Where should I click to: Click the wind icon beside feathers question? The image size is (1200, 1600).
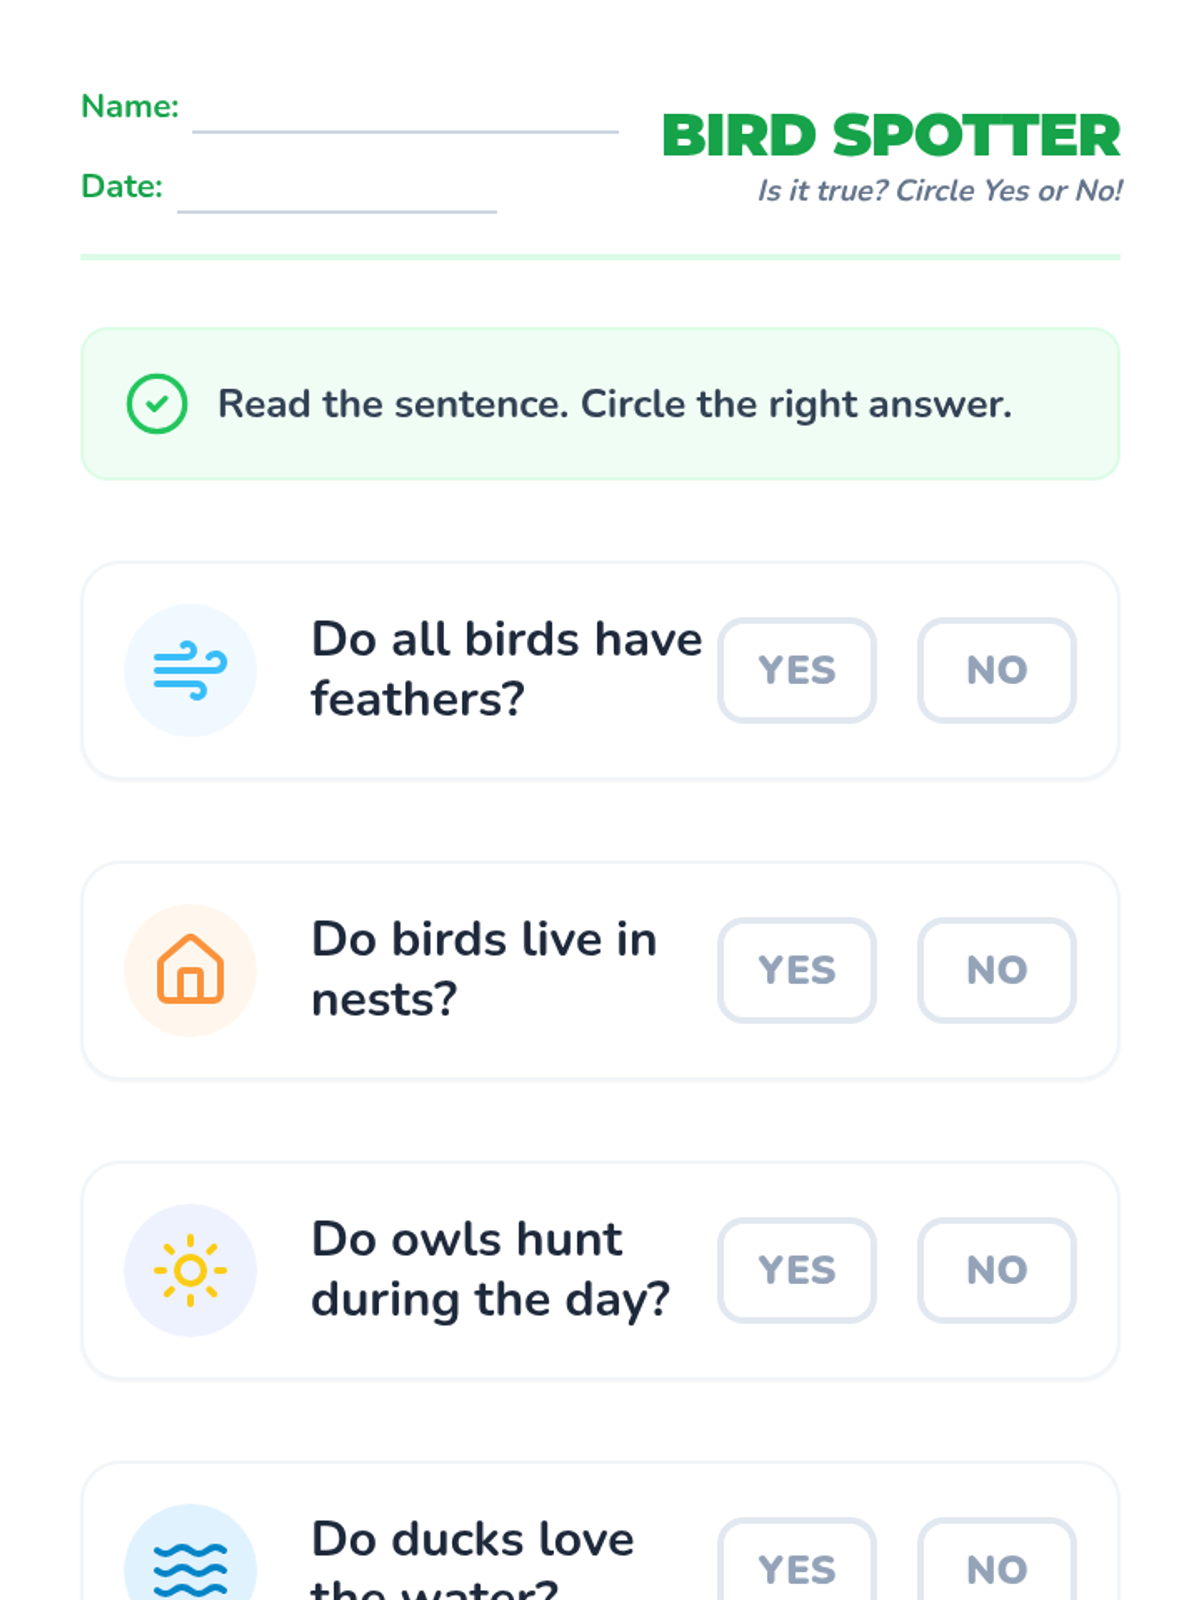pyautogui.click(x=190, y=670)
